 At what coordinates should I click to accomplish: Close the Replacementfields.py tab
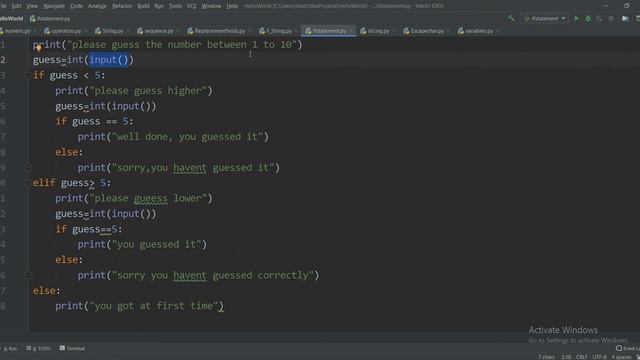(249, 31)
